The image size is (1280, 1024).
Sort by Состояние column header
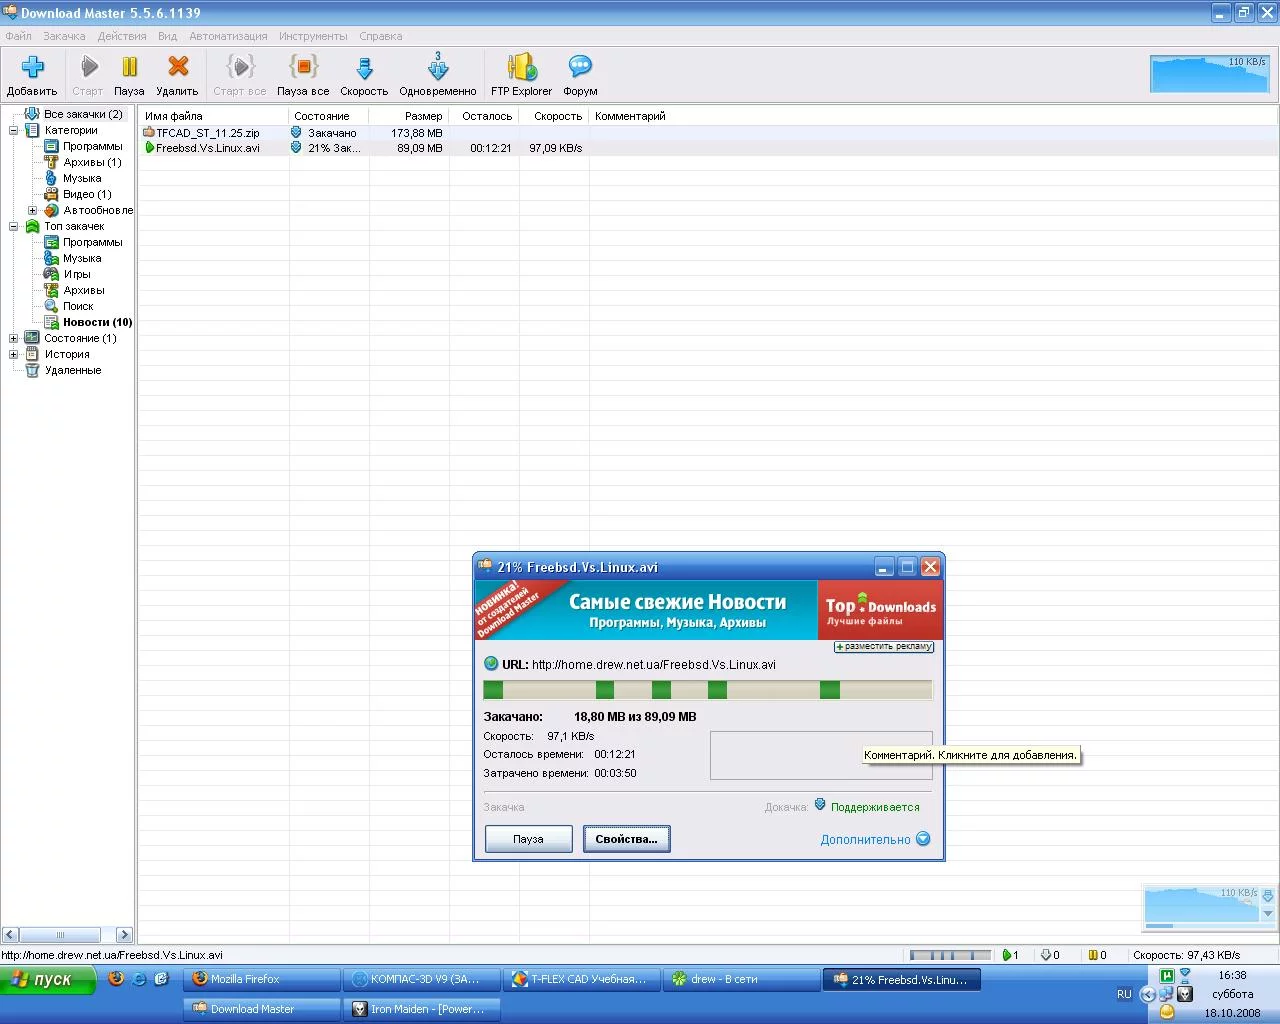(329, 116)
